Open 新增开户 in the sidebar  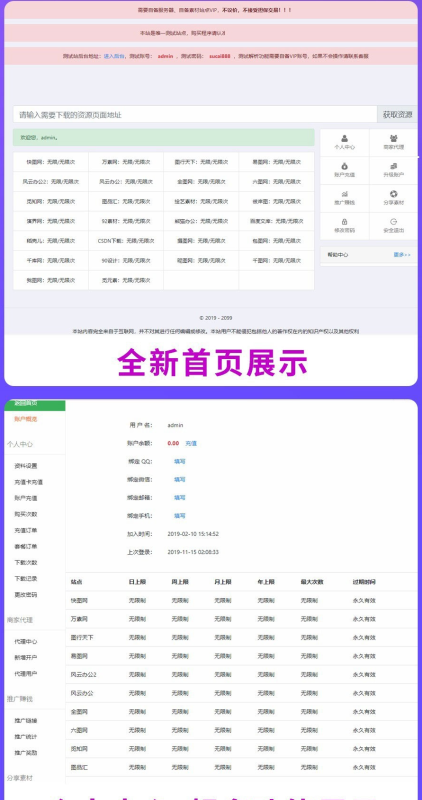26,658
